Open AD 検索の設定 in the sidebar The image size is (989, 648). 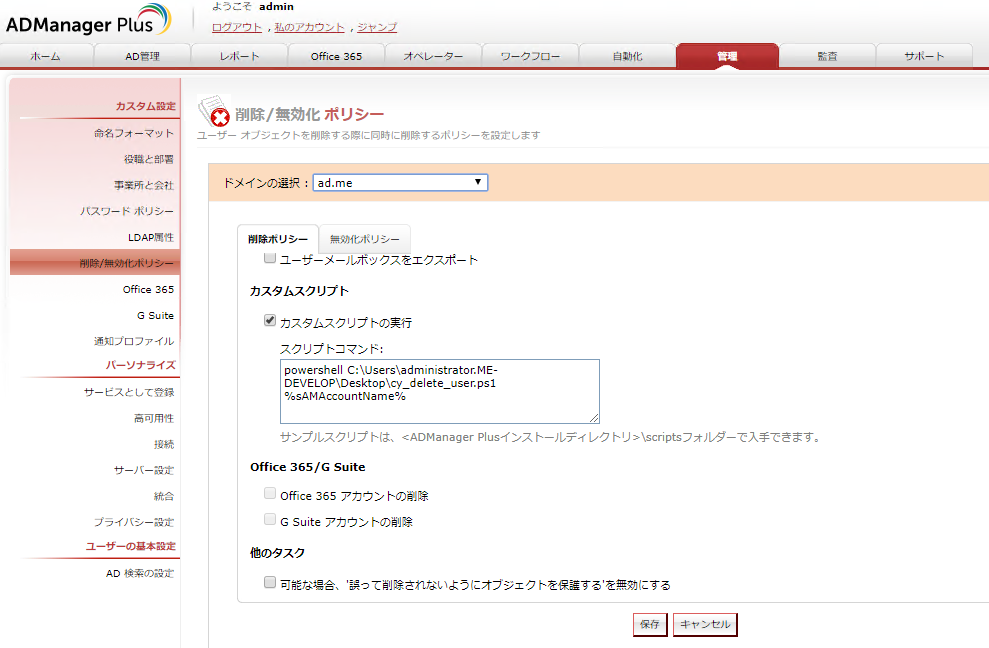(x=140, y=573)
